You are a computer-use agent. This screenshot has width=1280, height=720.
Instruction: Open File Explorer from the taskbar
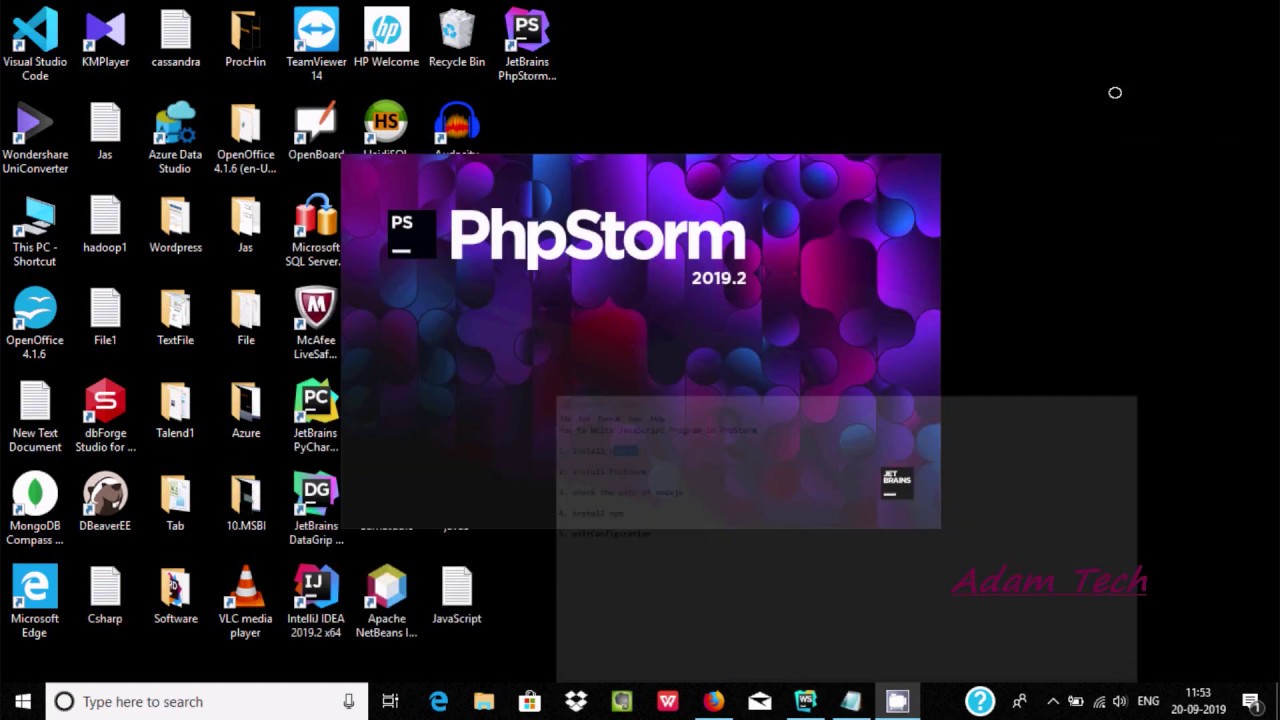pos(484,701)
